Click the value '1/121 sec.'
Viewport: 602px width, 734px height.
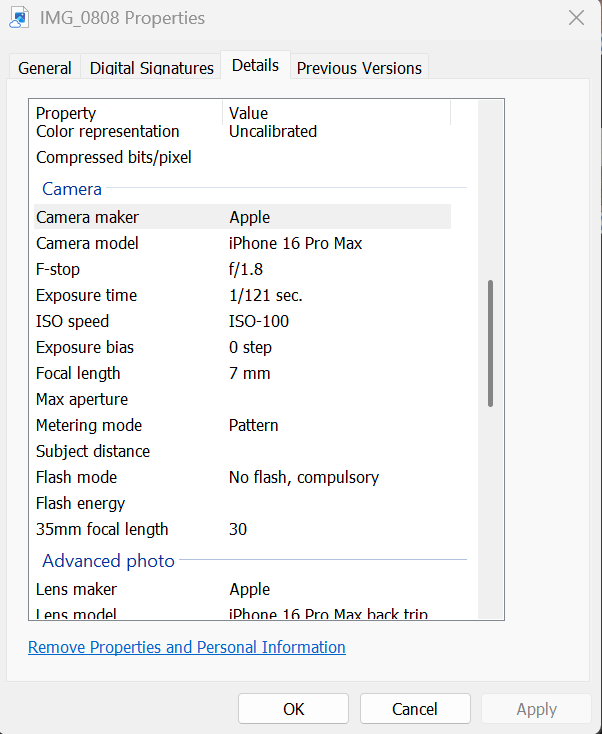(x=265, y=295)
